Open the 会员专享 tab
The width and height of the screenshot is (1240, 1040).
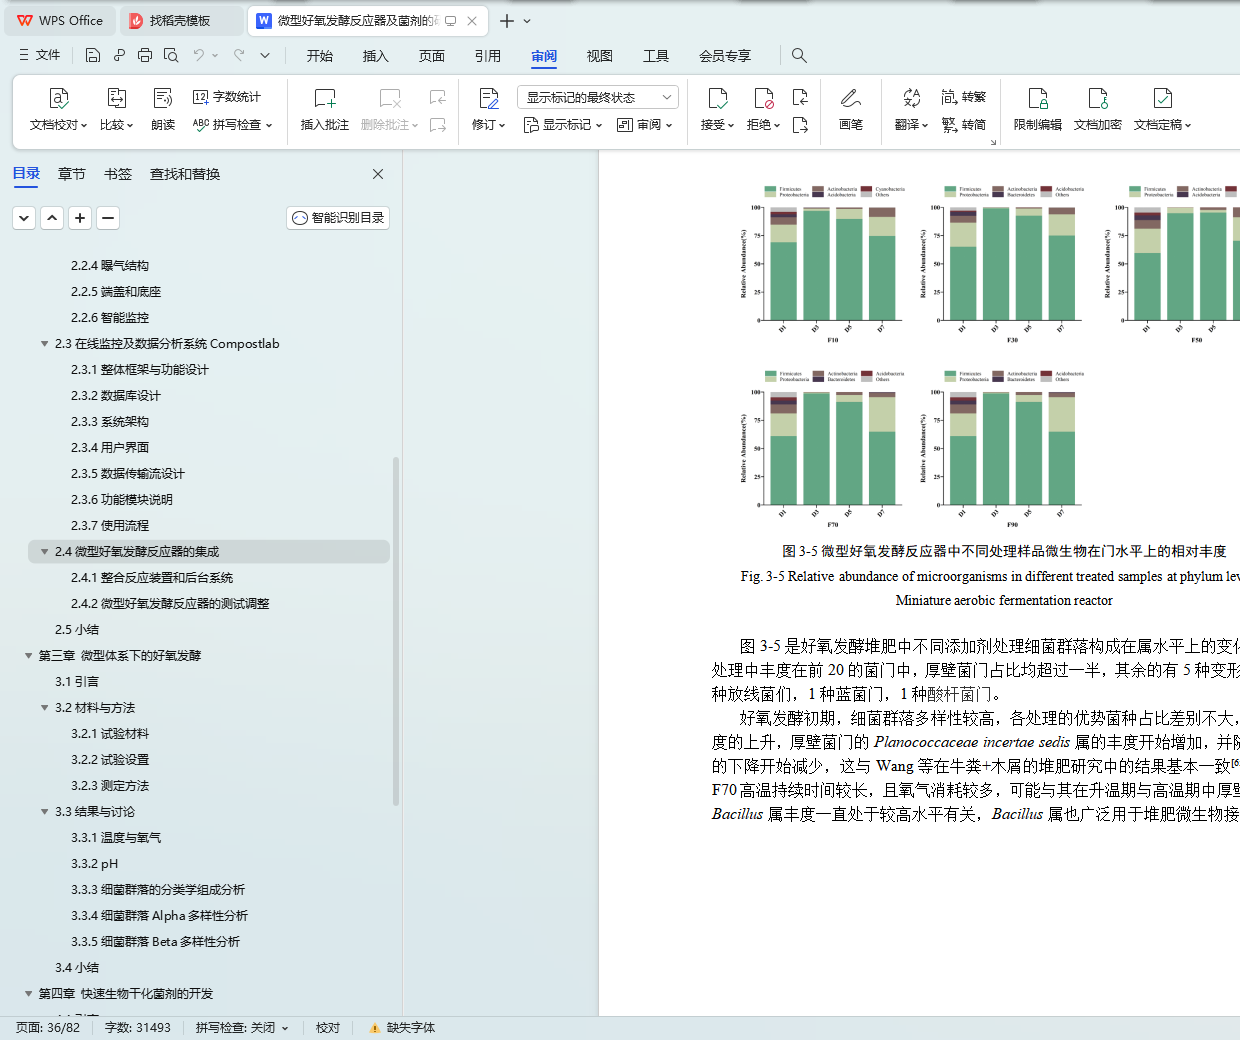tap(725, 56)
